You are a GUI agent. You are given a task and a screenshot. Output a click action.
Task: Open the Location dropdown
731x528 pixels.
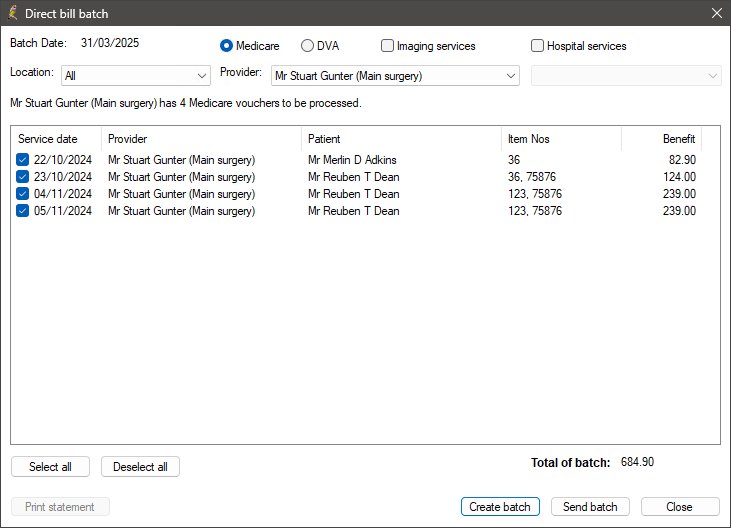136,75
